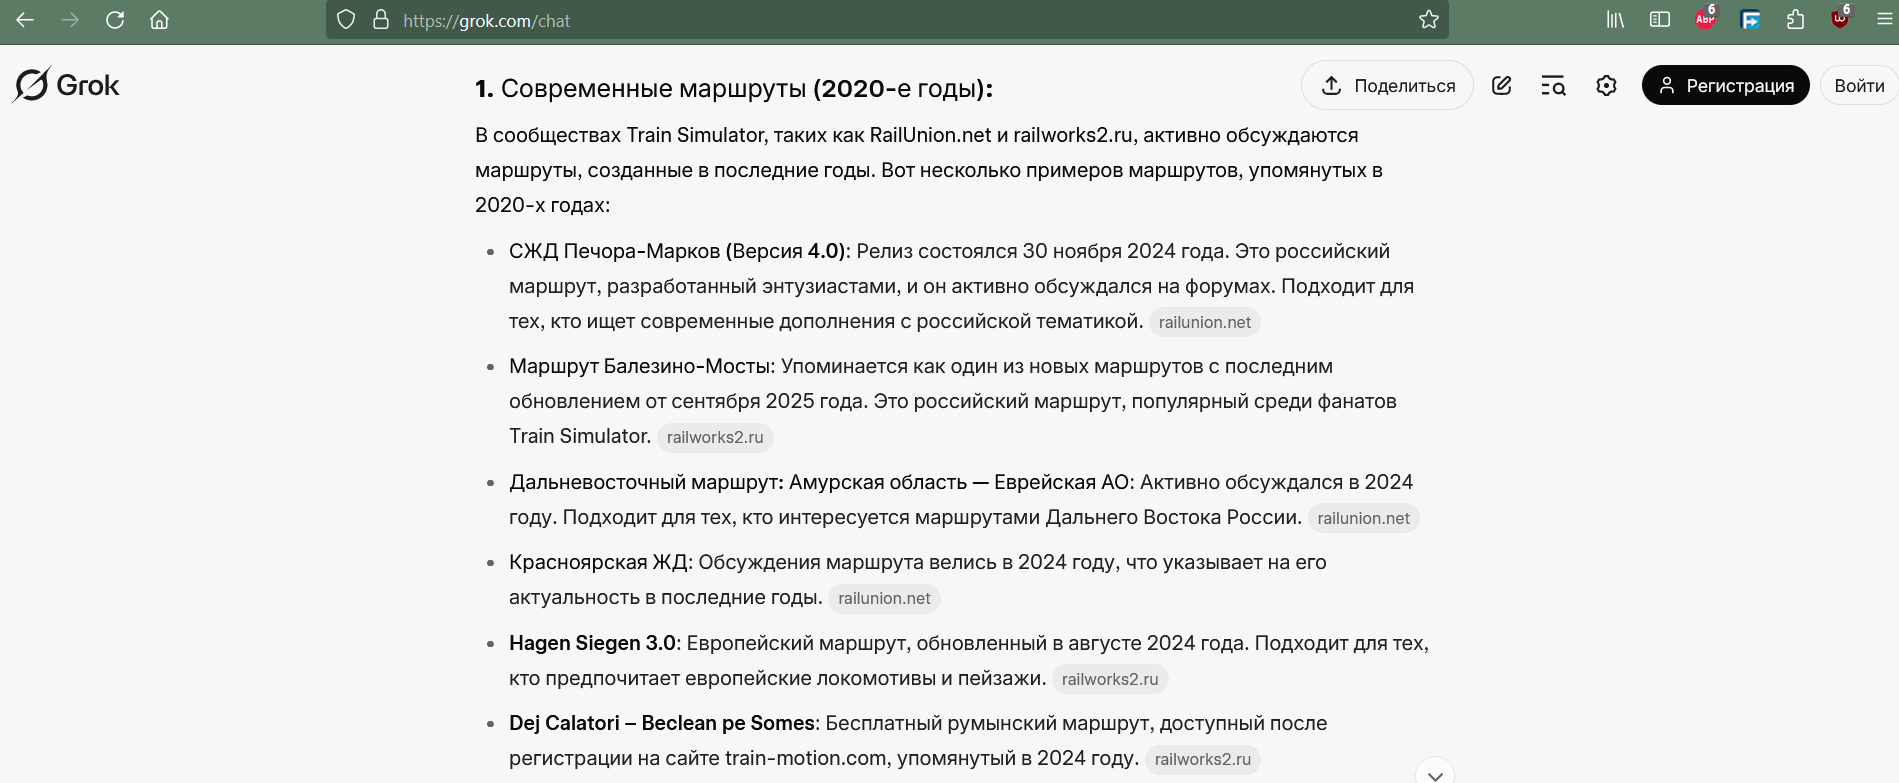View site security padlock info
This screenshot has height=783, width=1899.
[381, 20]
